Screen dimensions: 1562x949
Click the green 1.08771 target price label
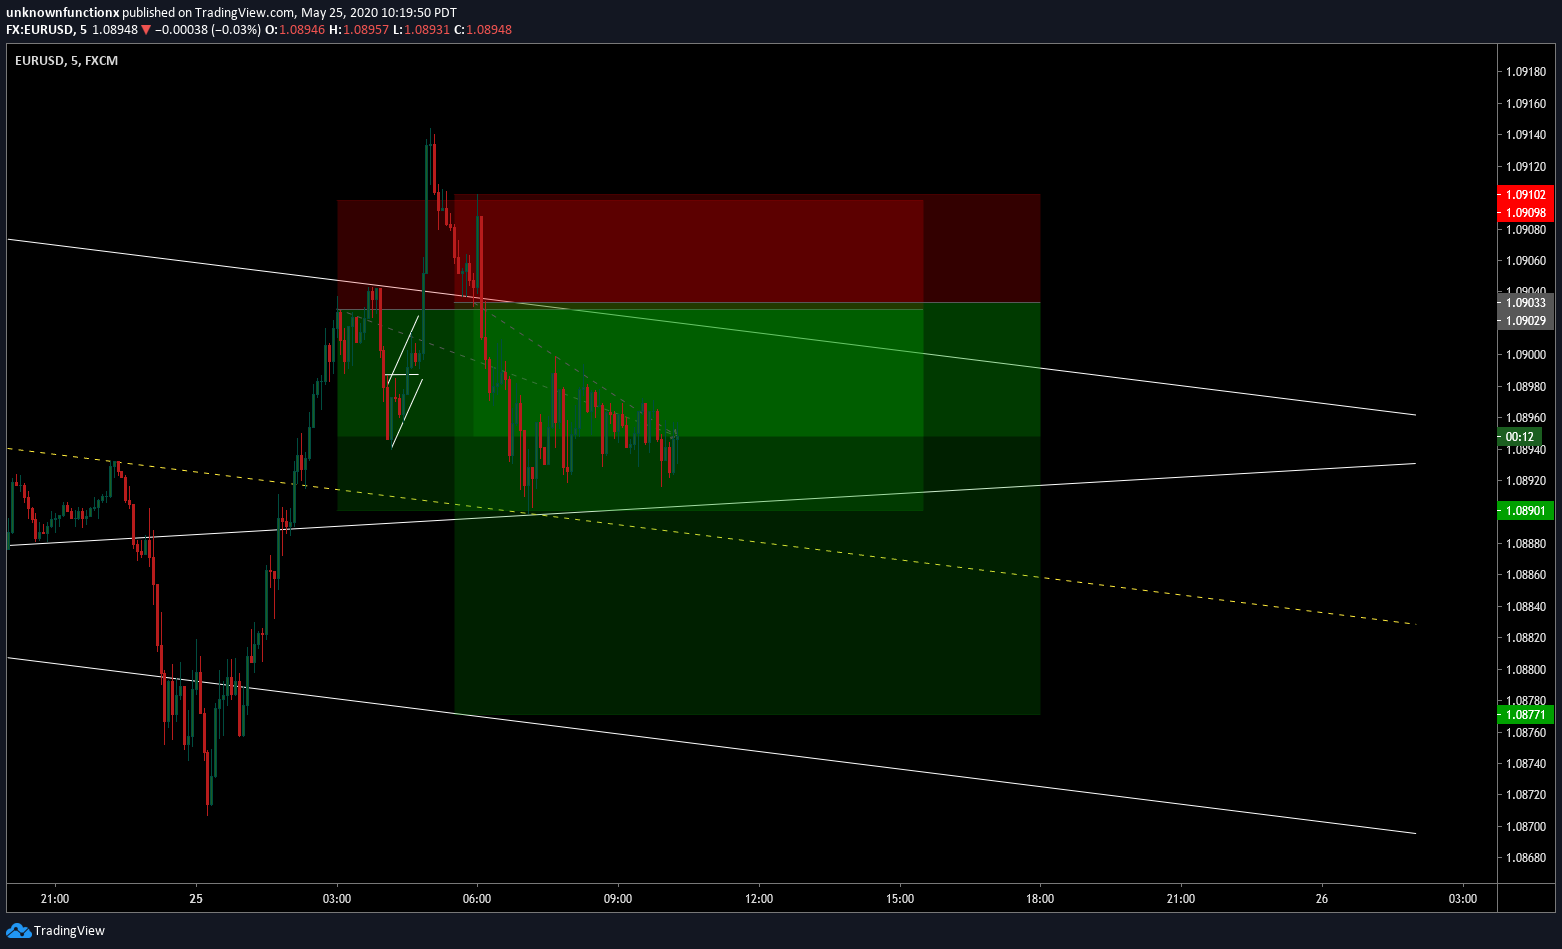(1525, 715)
